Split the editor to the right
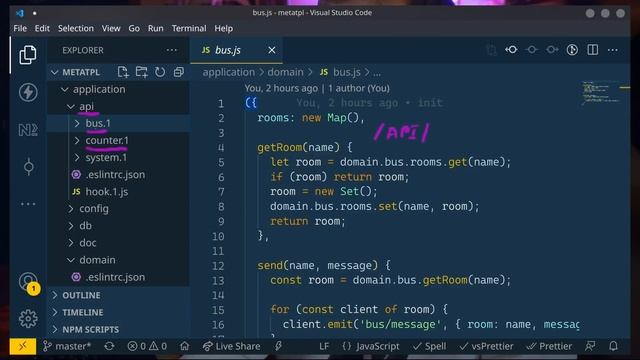The width and height of the screenshot is (640, 360). (x=593, y=50)
